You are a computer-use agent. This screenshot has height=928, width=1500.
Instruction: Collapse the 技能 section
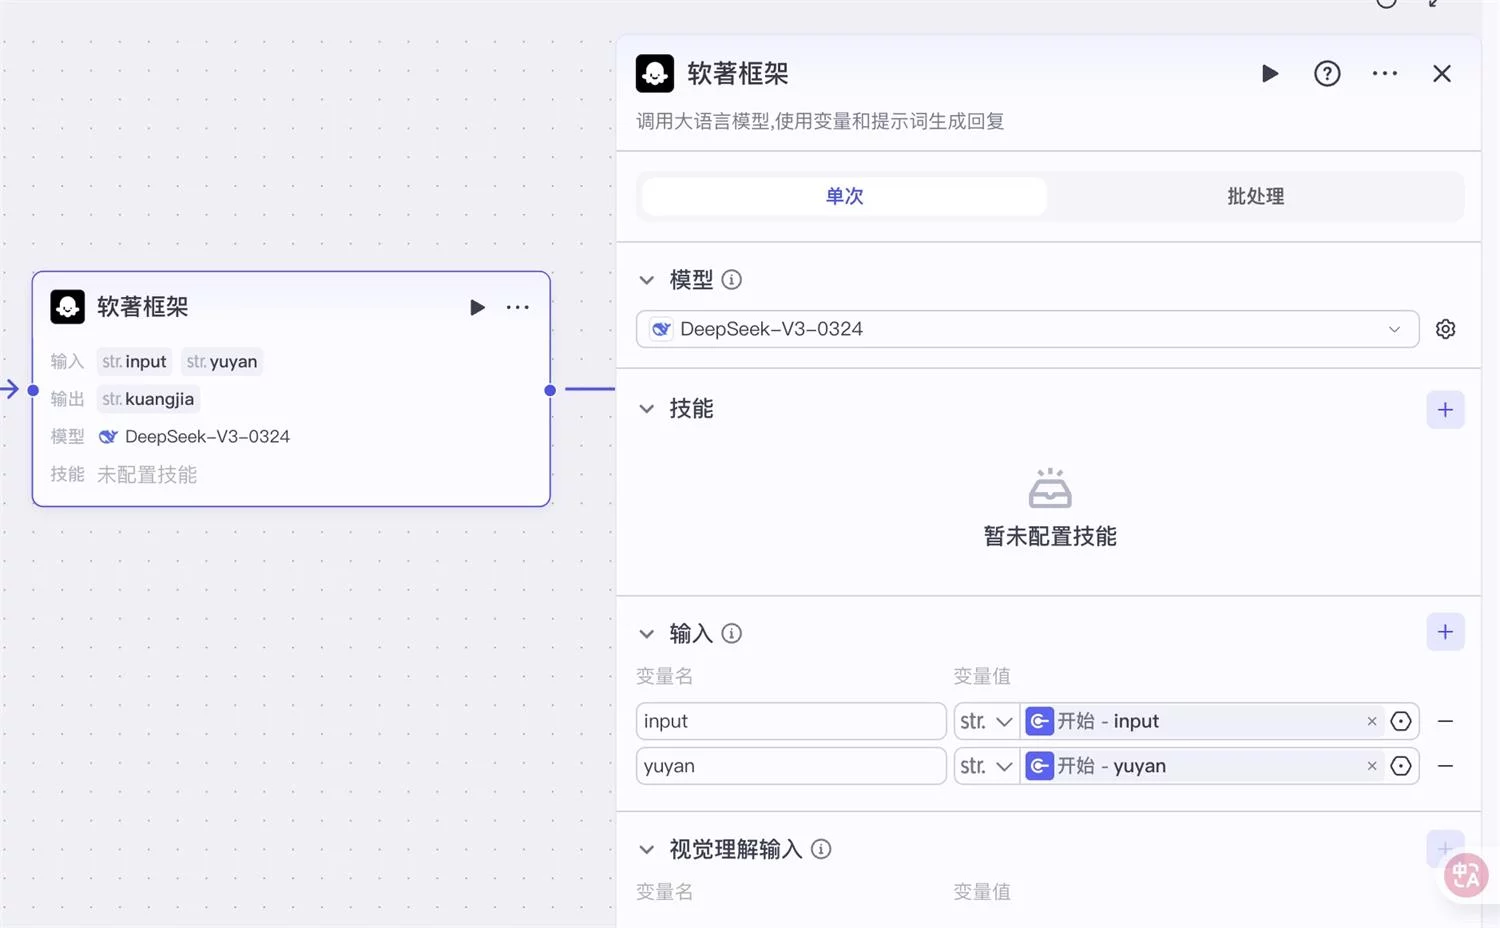pos(646,408)
